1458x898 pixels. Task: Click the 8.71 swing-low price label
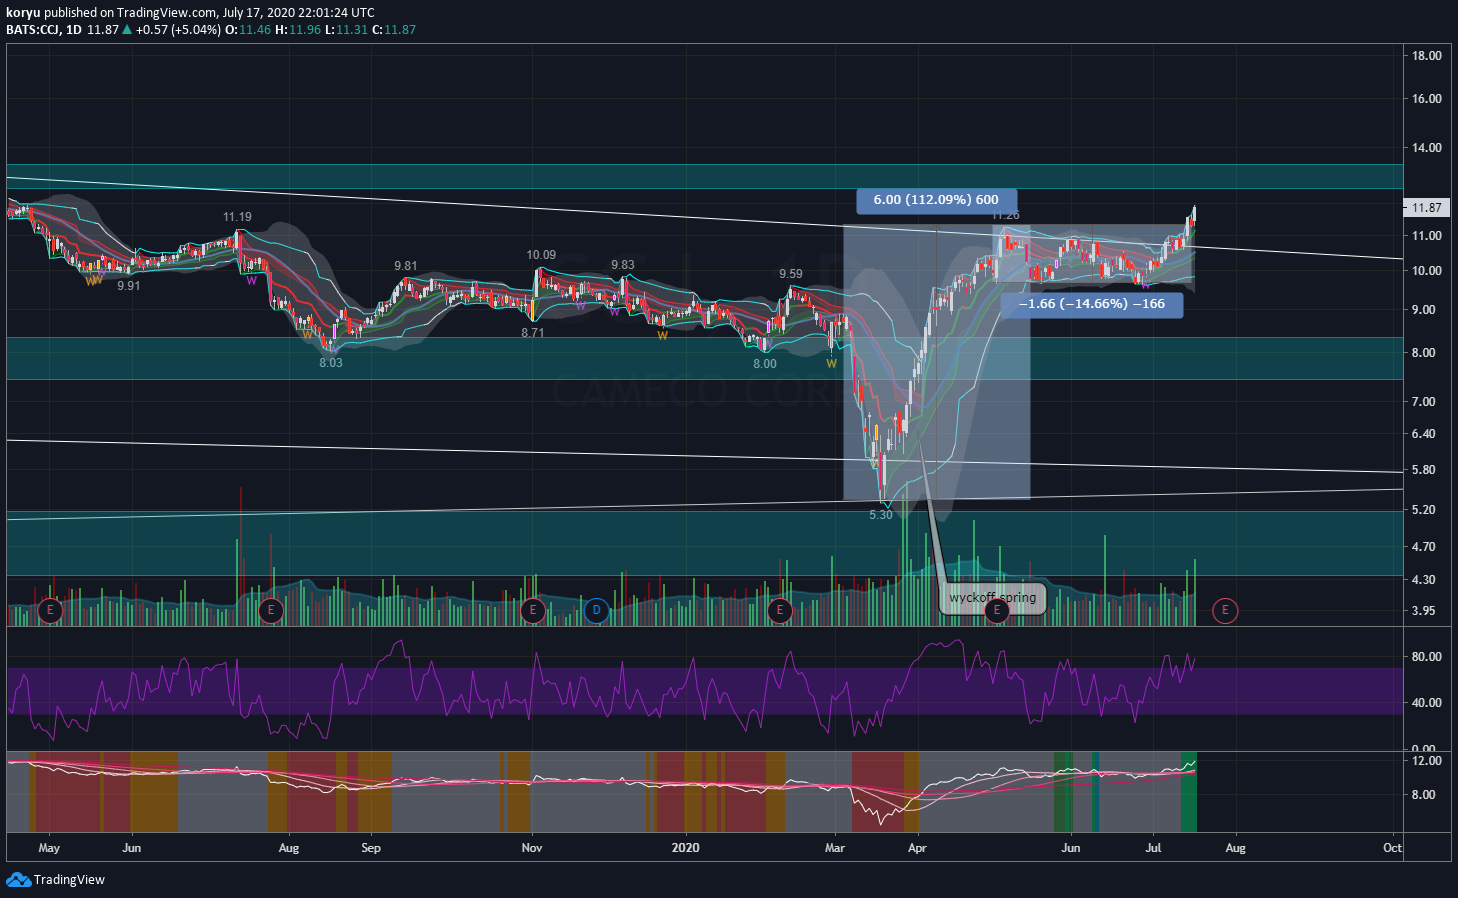point(533,333)
